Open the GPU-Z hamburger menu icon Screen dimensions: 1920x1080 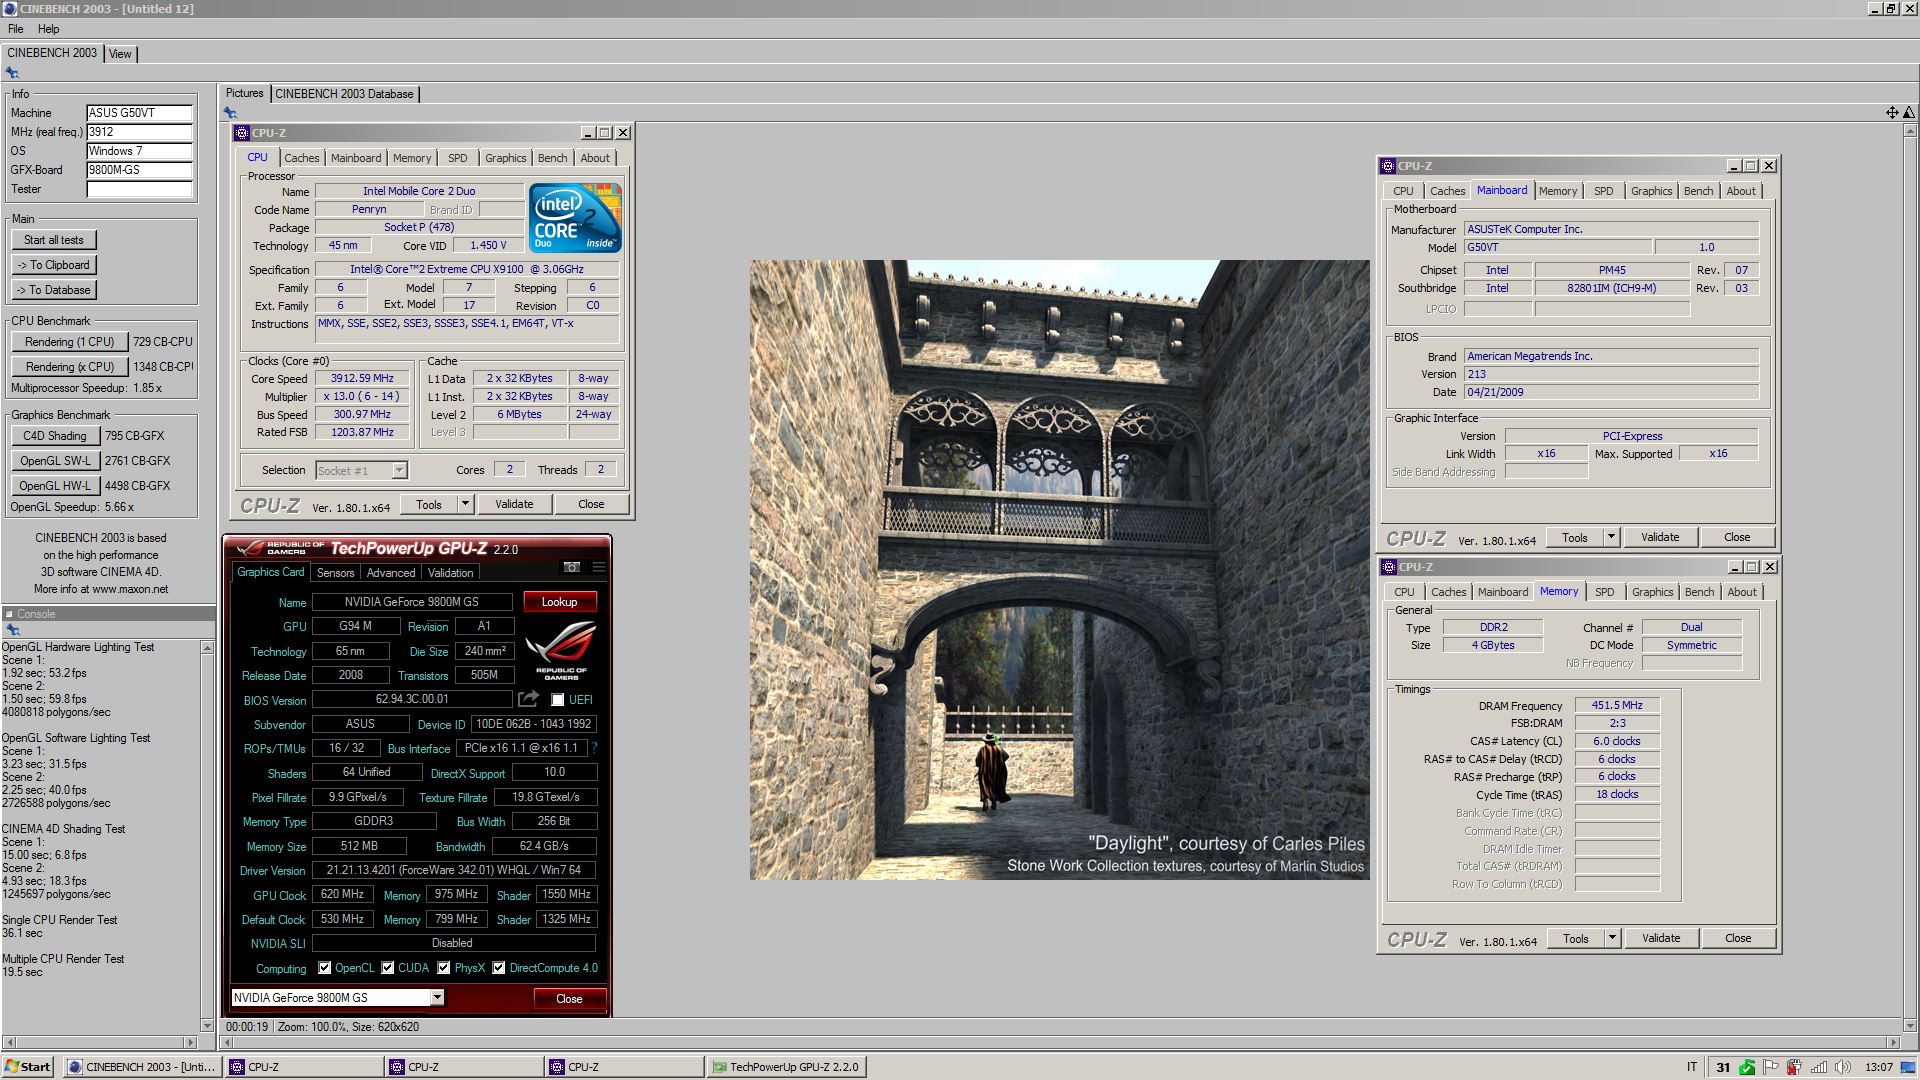click(x=599, y=567)
